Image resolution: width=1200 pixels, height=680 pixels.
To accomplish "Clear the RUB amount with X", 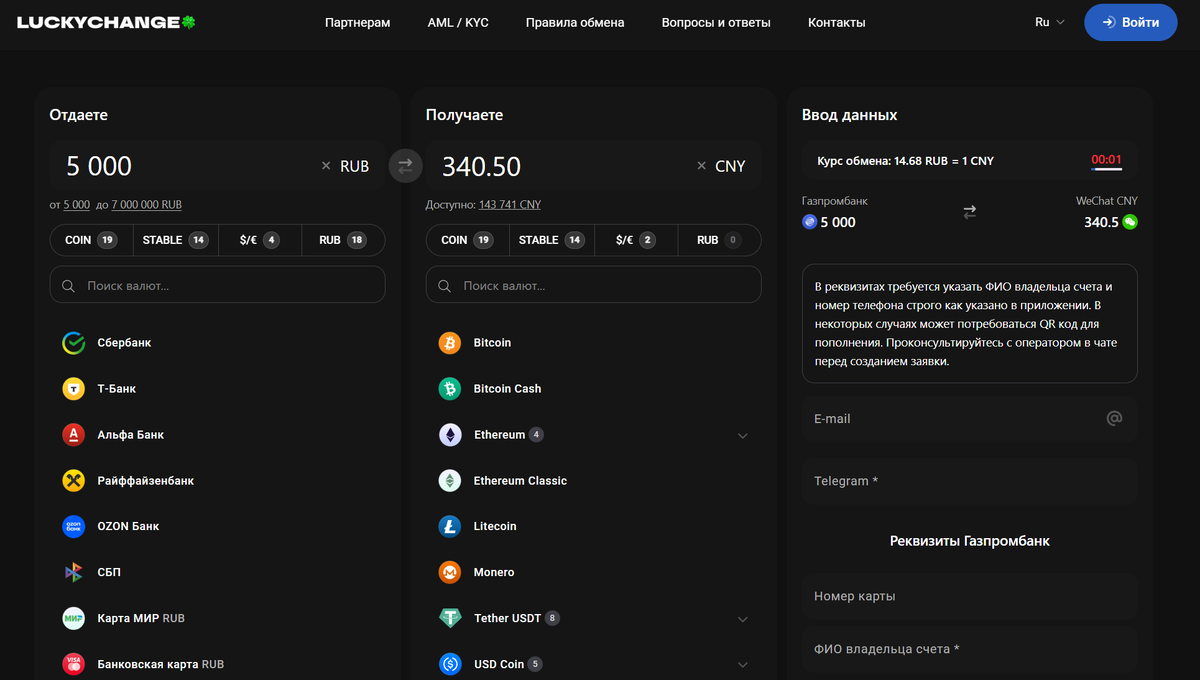I will (x=326, y=166).
